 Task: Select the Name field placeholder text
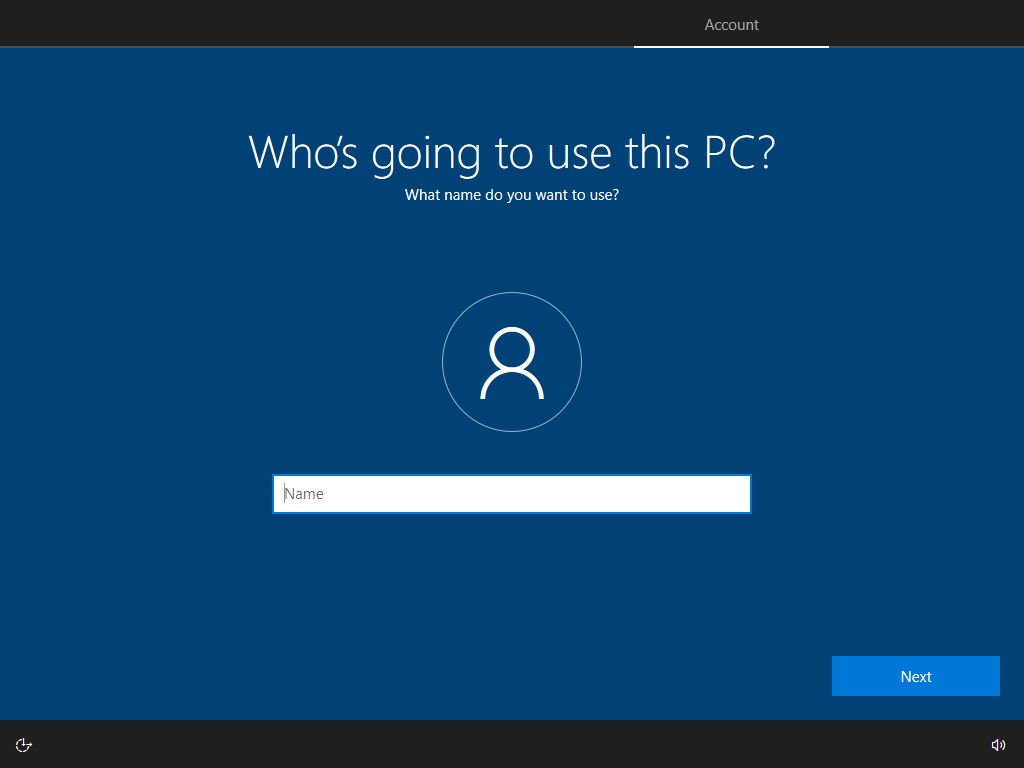(x=304, y=493)
